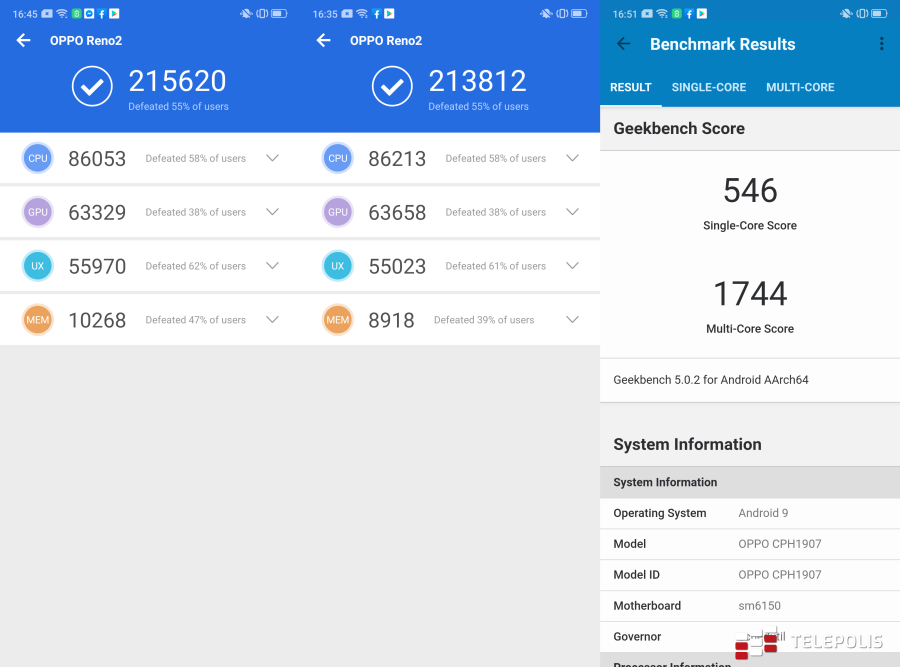
Task: Tap the checkmark circle next to 215620
Action: coord(92,87)
